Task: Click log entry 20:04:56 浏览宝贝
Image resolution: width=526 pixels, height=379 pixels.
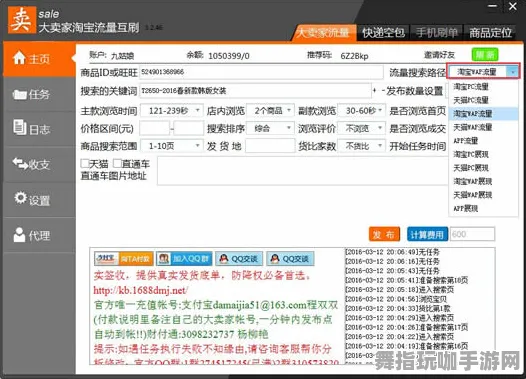Action: (396, 299)
